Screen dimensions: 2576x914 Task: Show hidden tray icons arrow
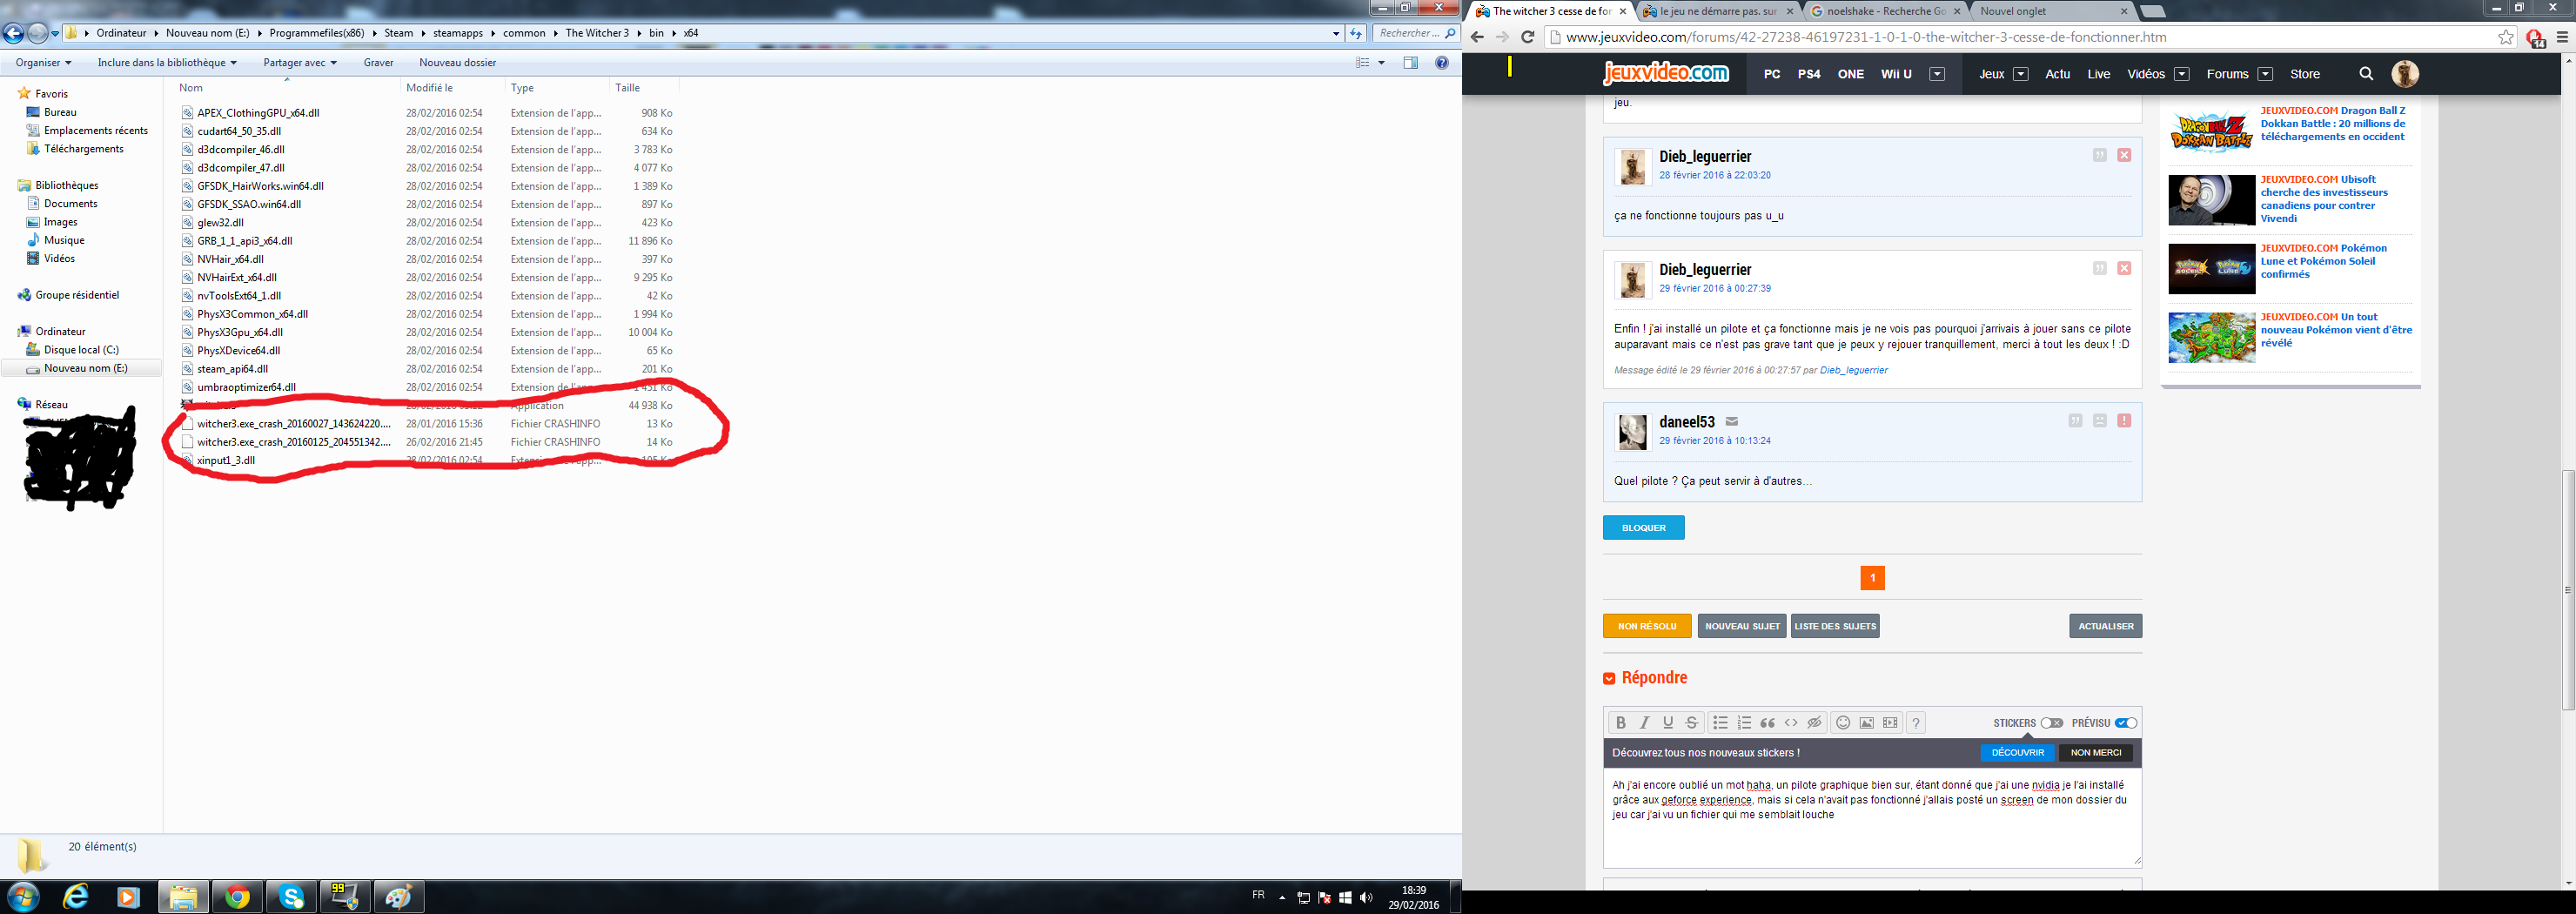point(1282,898)
